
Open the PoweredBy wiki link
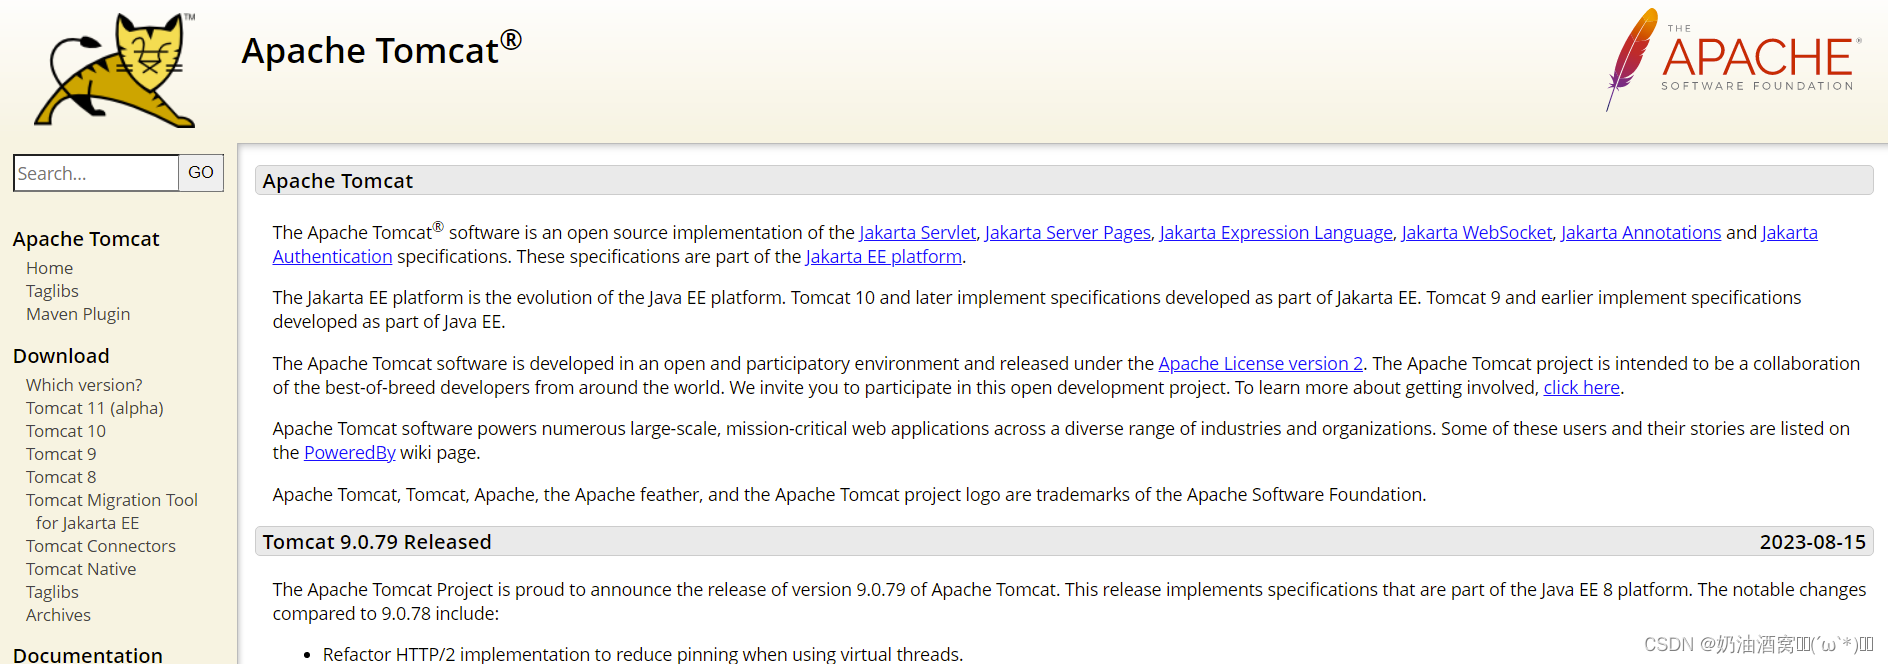(x=350, y=453)
